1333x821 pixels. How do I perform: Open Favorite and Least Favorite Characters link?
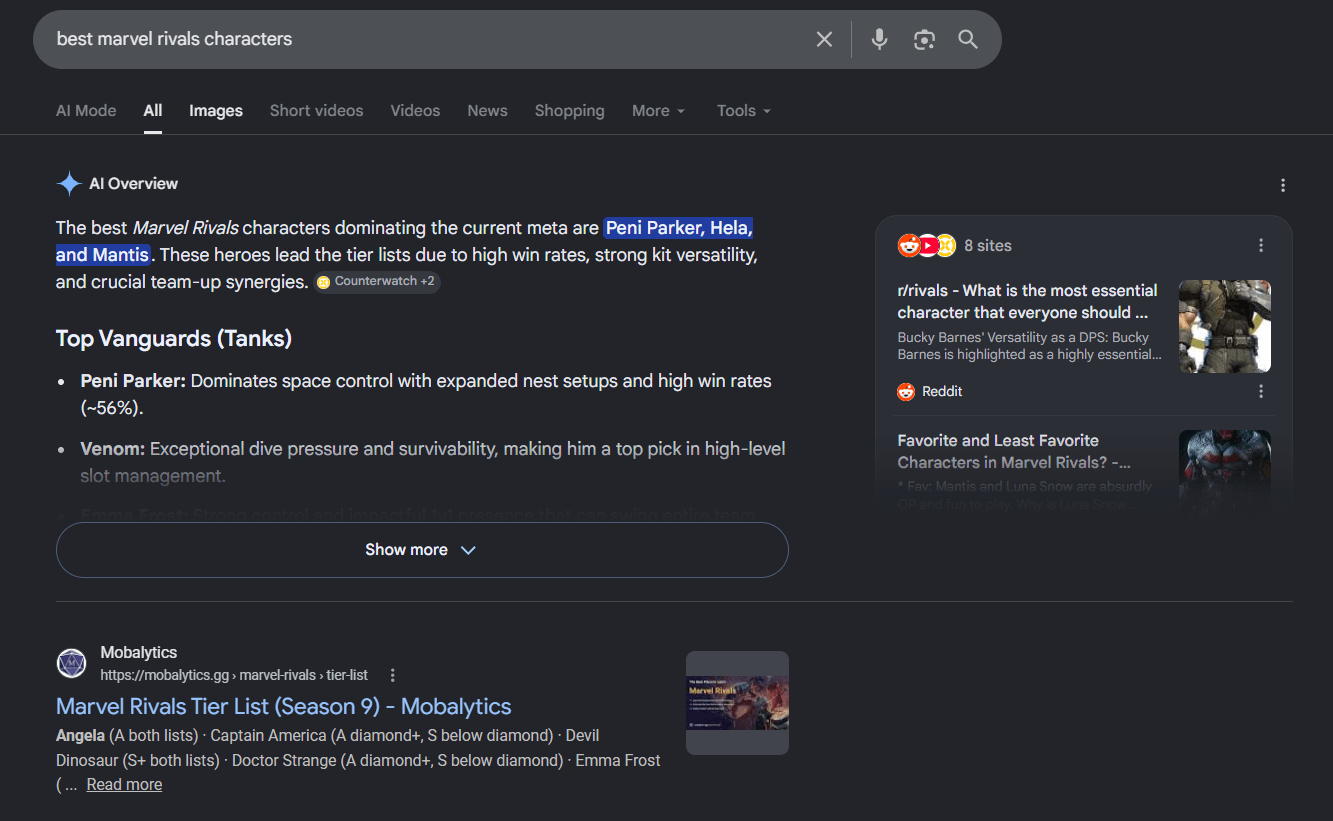pyautogui.click(x=1014, y=451)
